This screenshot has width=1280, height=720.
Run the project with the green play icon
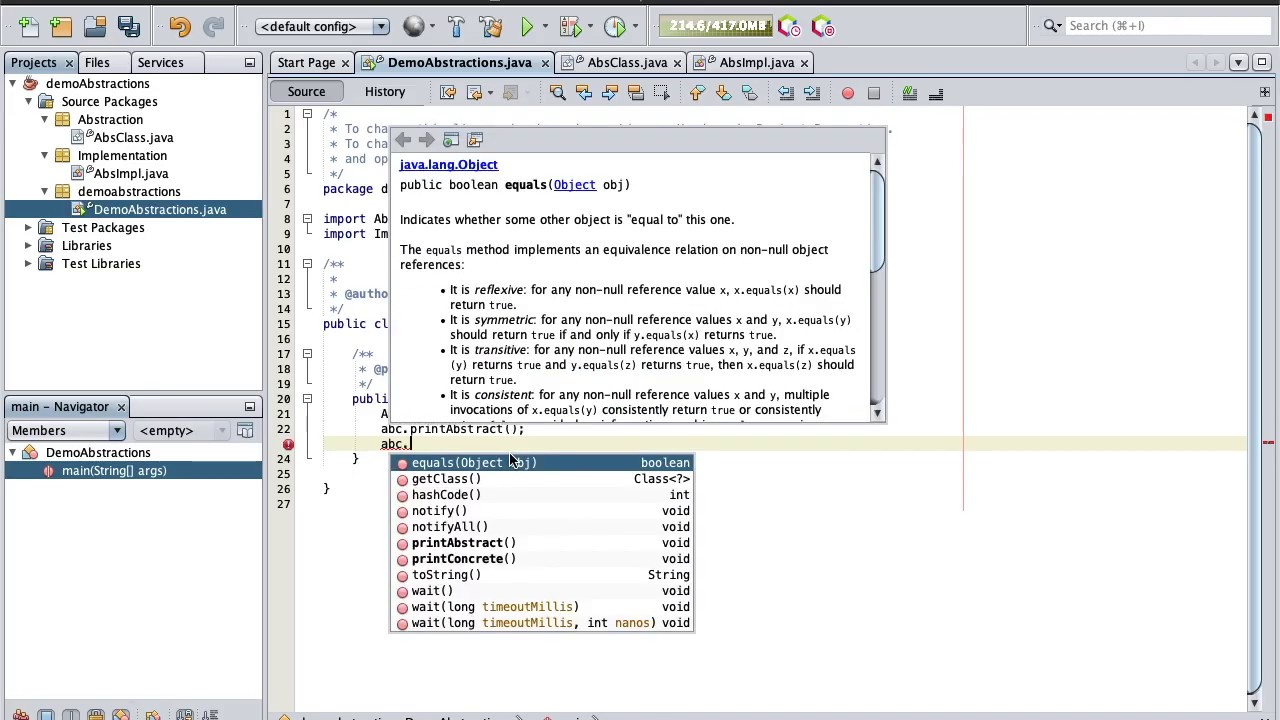[x=527, y=27]
